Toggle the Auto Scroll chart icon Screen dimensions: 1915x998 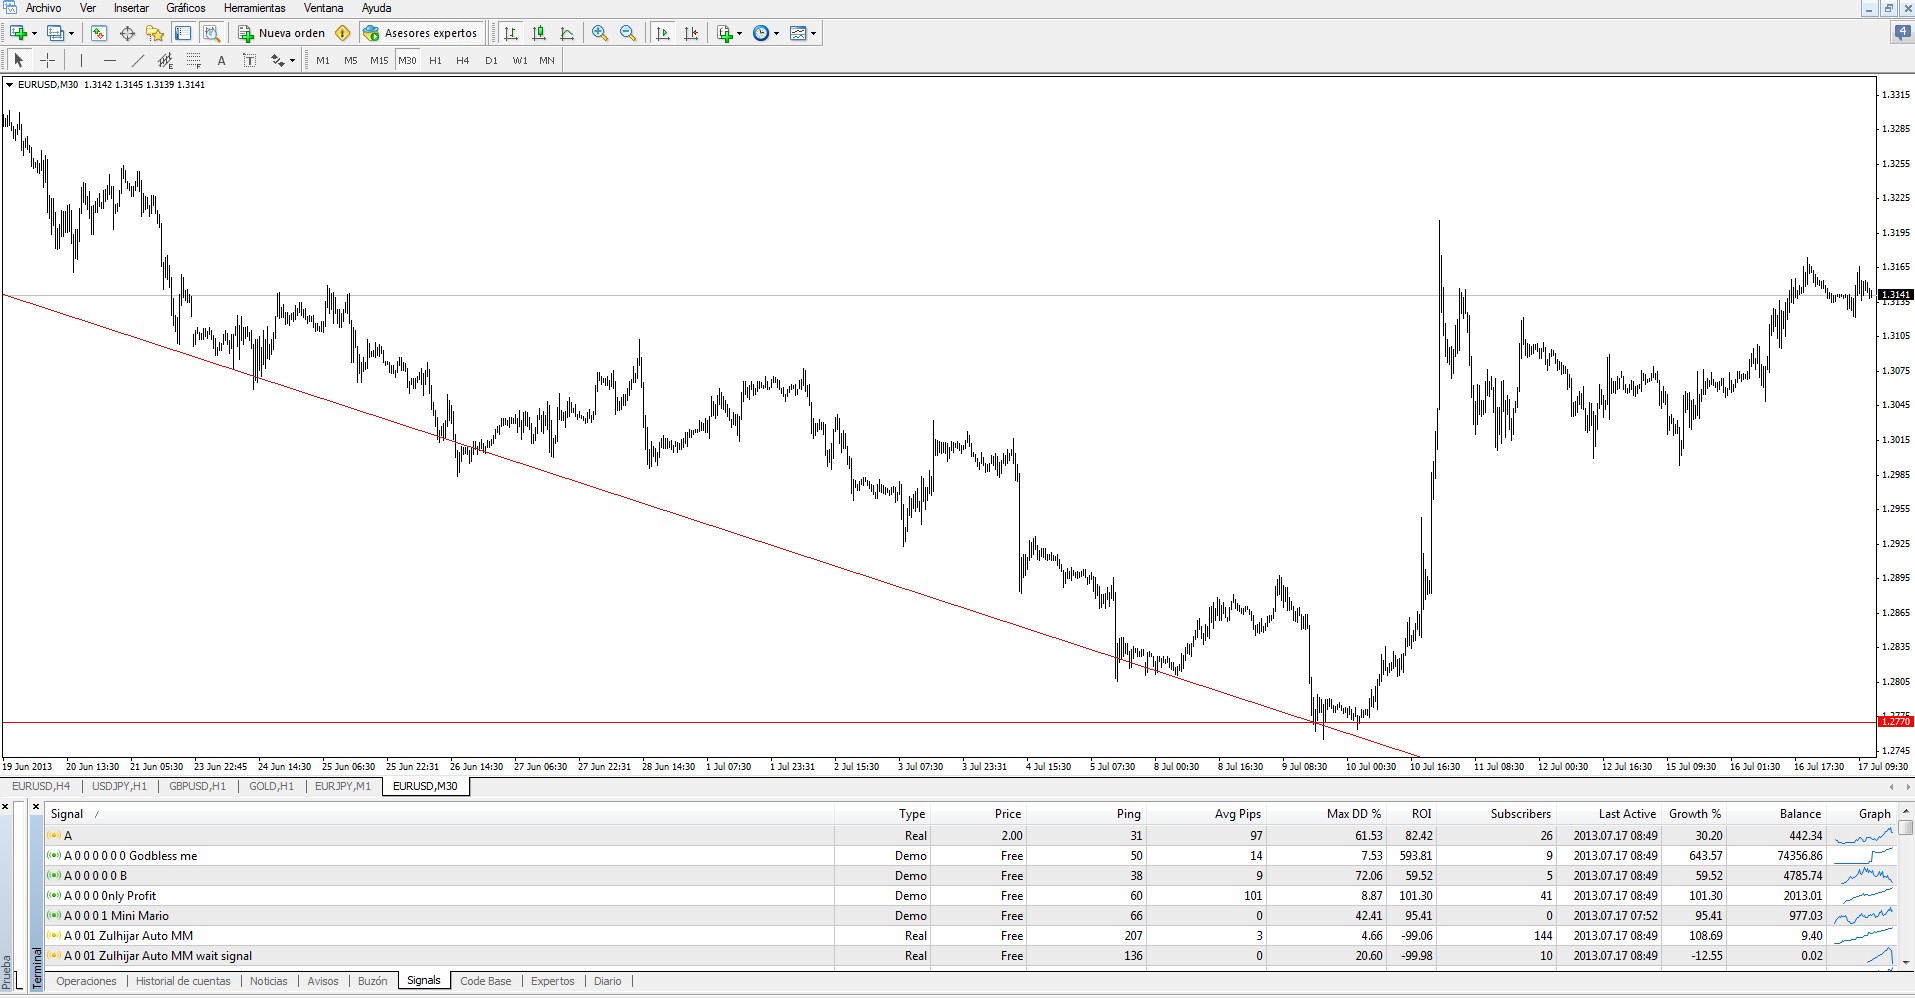click(662, 33)
